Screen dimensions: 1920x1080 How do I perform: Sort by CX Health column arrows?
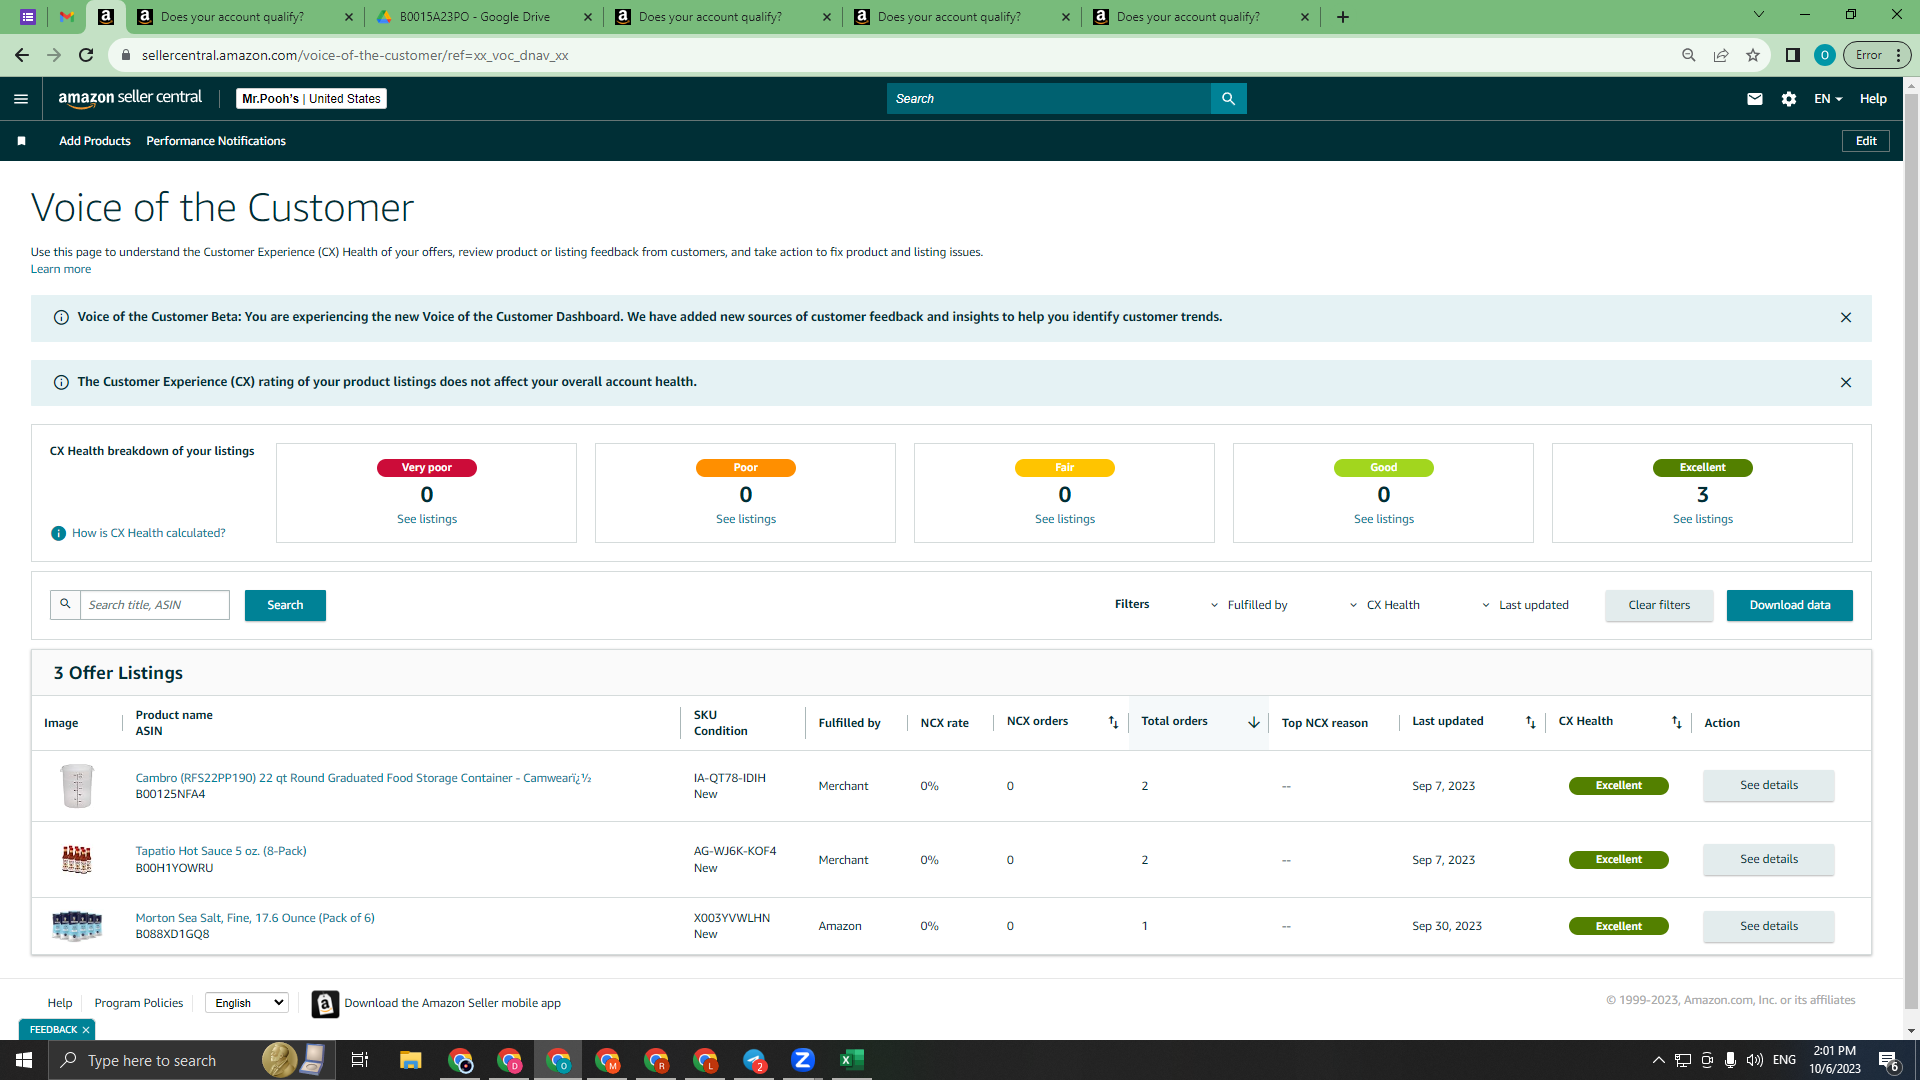point(1676,722)
